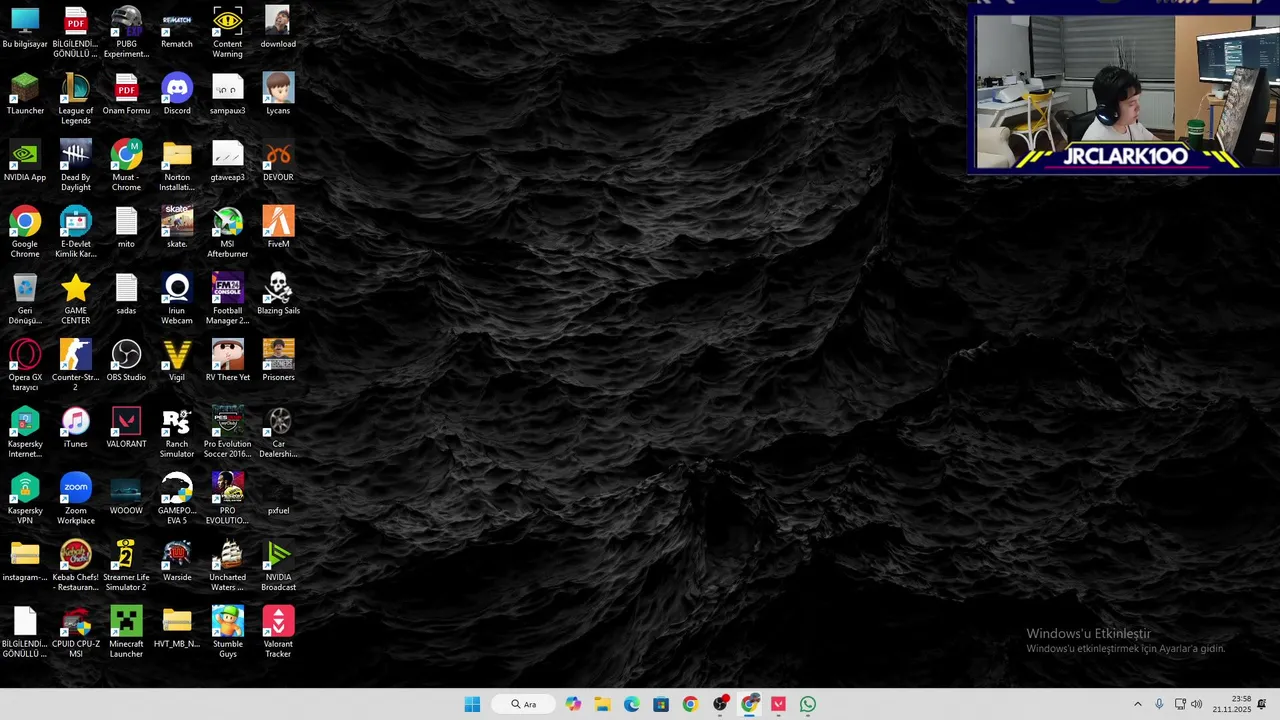The height and width of the screenshot is (720, 1280).
Task: Open Uncharted Waters shortcut
Action: (x=227, y=566)
